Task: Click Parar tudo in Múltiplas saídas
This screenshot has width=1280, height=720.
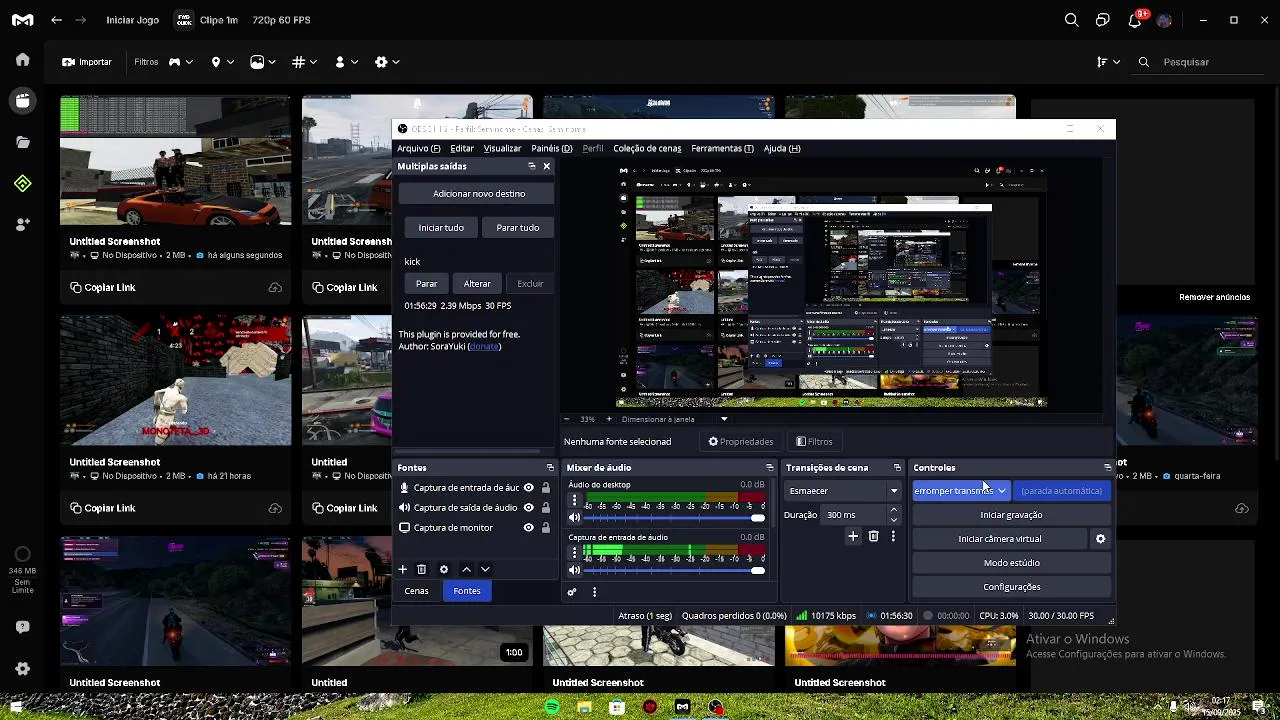Action: point(517,228)
